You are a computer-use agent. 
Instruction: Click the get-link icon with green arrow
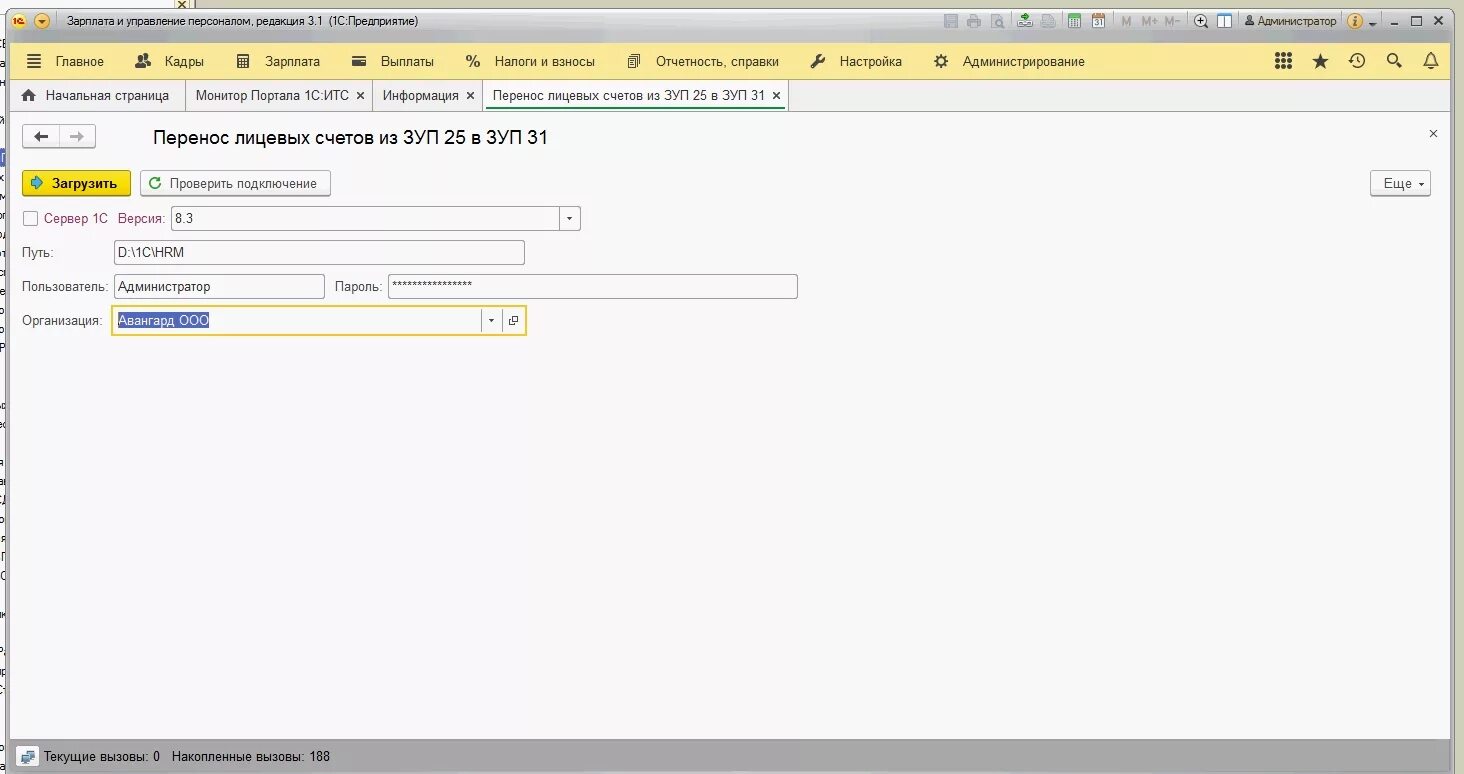point(1025,21)
